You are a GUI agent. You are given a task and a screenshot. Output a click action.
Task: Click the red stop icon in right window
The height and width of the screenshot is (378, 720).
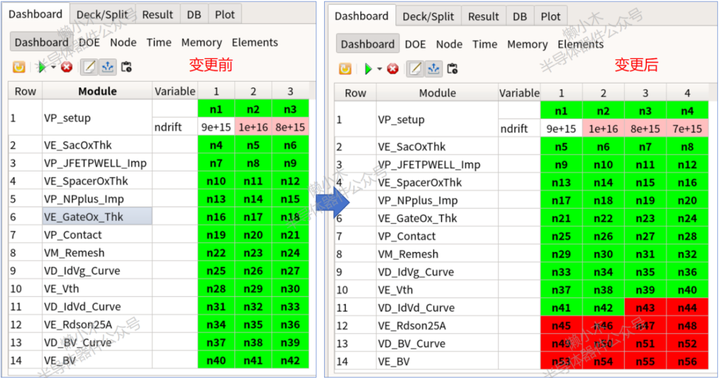(x=393, y=69)
